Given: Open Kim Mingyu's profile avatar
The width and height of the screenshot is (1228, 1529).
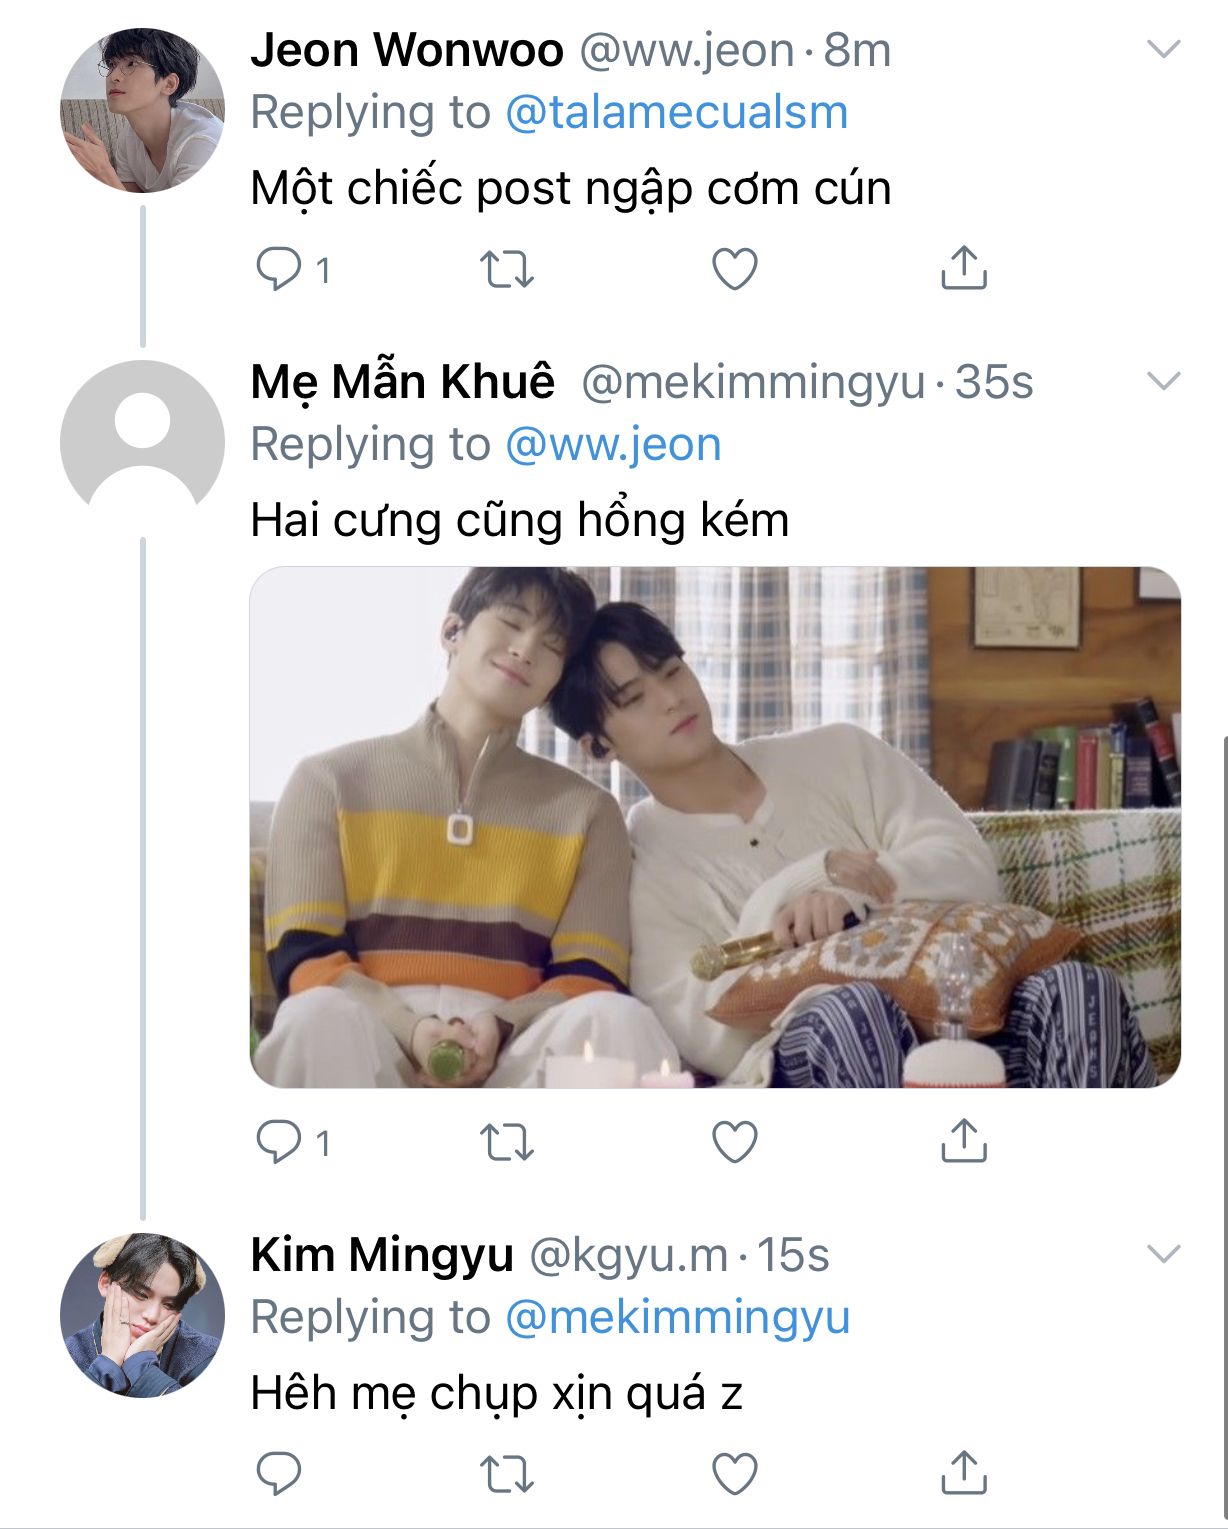Looking at the screenshot, I should coord(142,1315).
